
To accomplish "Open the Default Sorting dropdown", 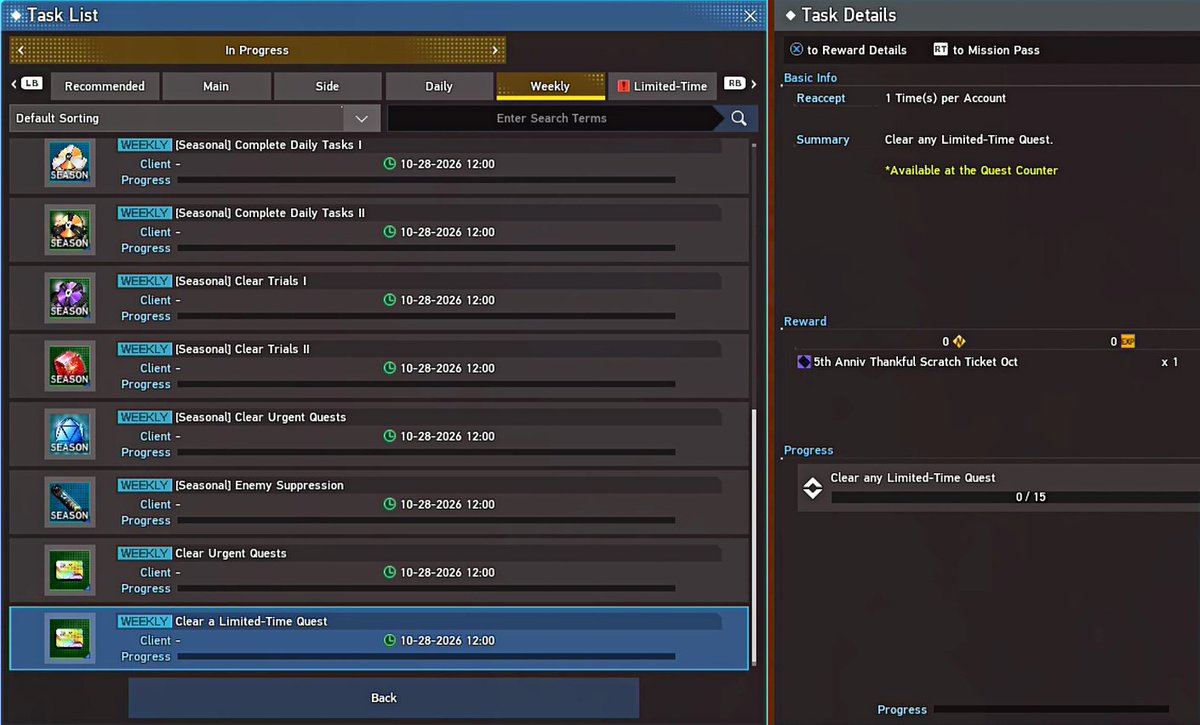I will (x=194, y=118).
